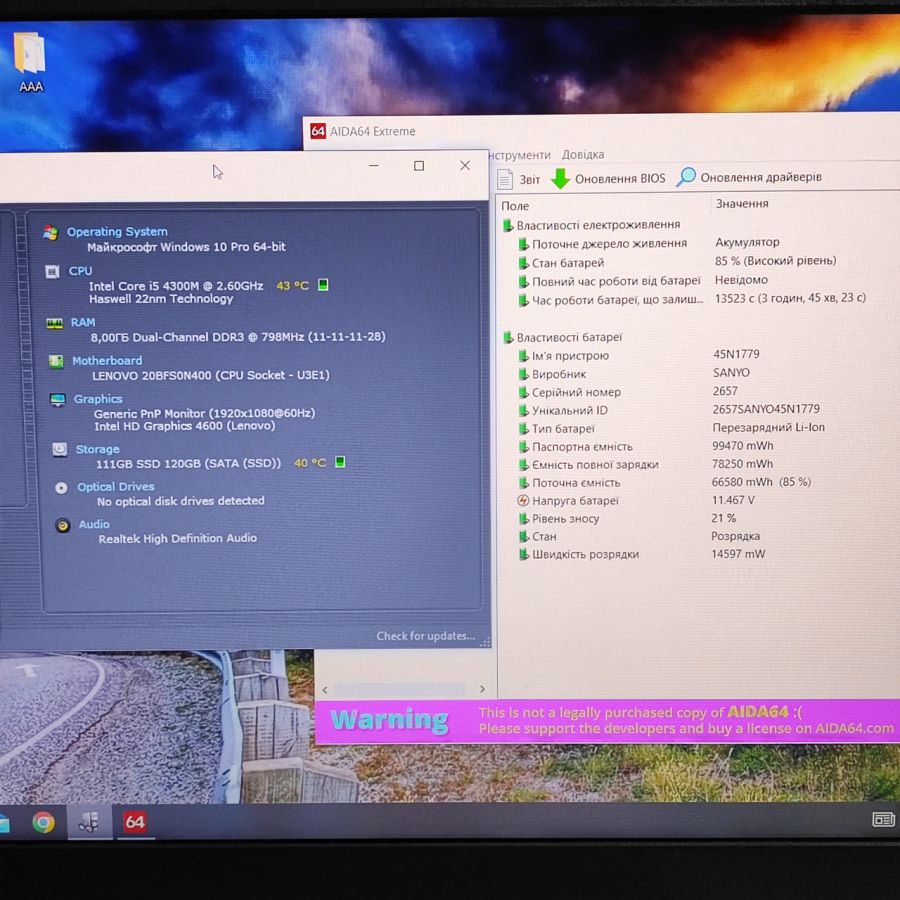Click the Значення column header
Viewport: 900px width, 900px height.
pyautogui.click(x=742, y=203)
